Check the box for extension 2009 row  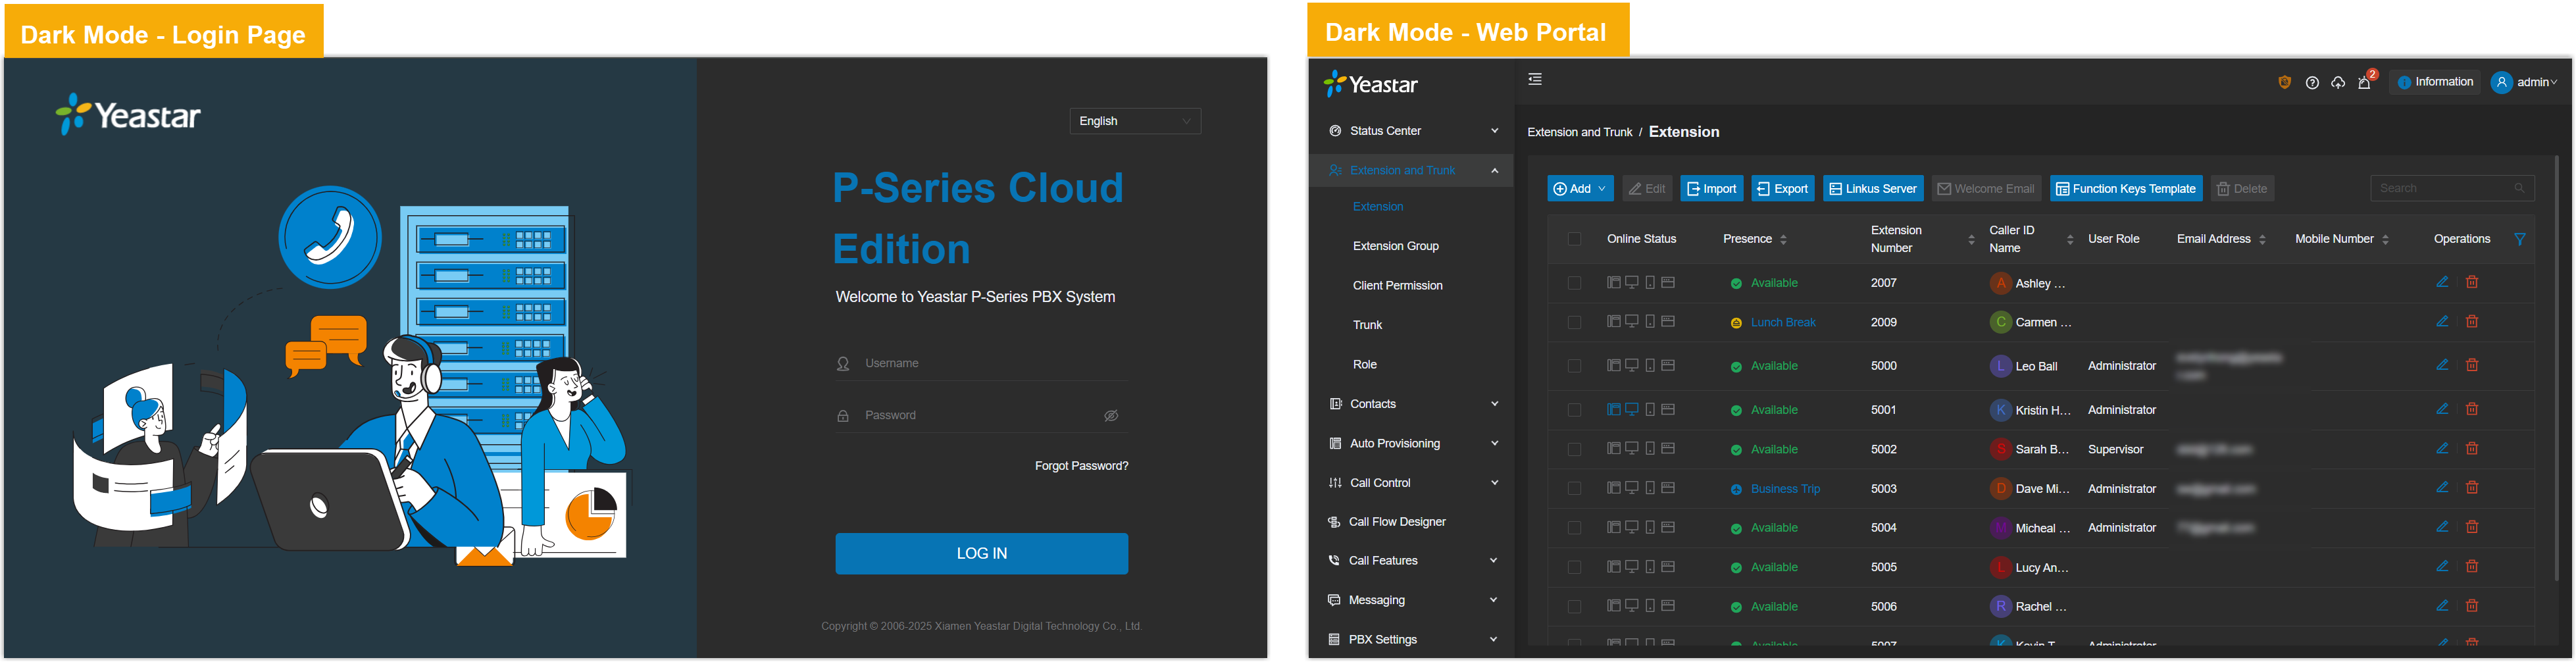[1574, 323]
